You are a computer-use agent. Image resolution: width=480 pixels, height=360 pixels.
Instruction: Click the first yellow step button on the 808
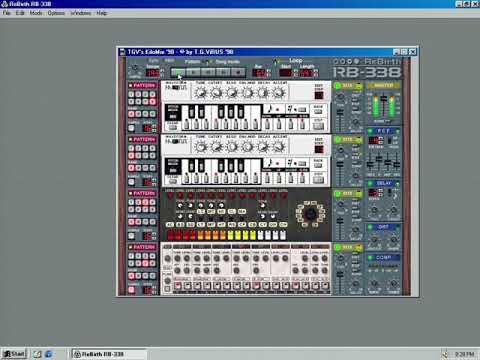(x=231, y=235)
